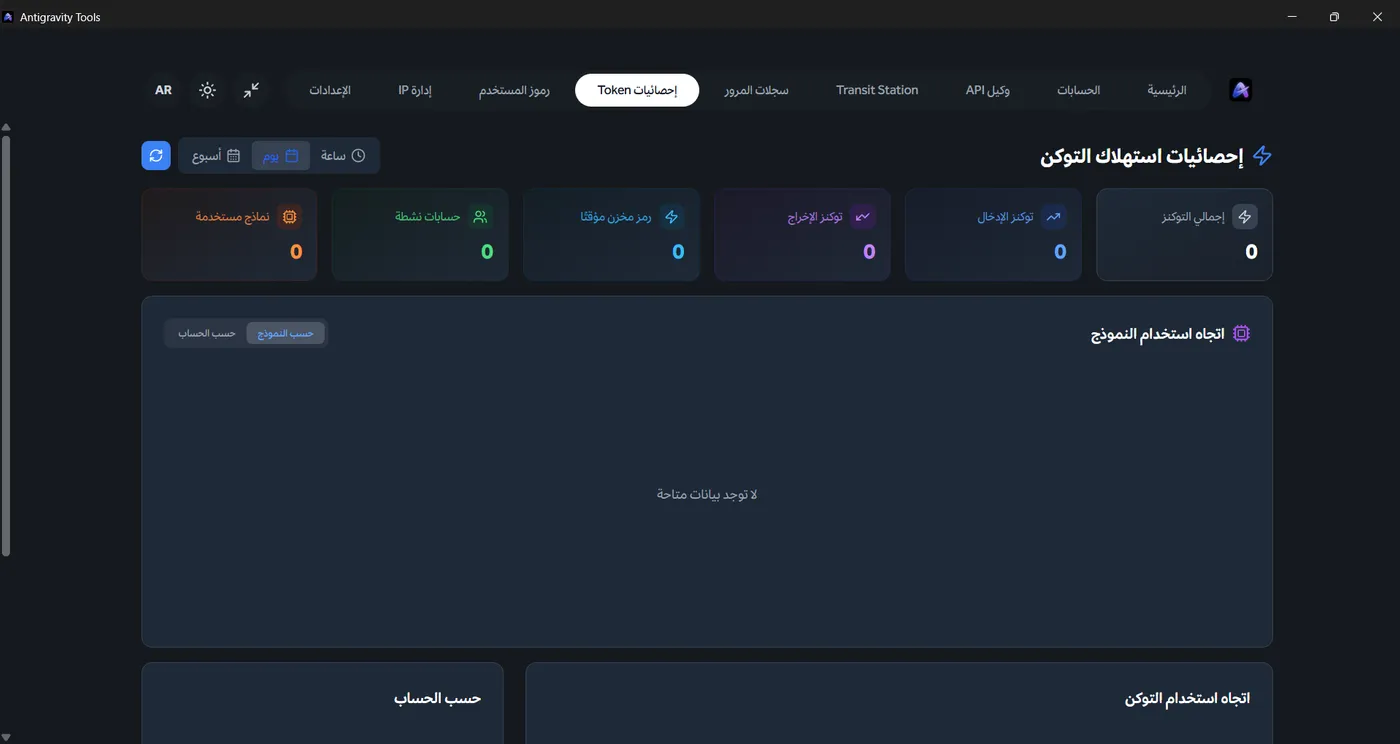Click the lightning icon on the إجمالي التوكنز card

1244,217
